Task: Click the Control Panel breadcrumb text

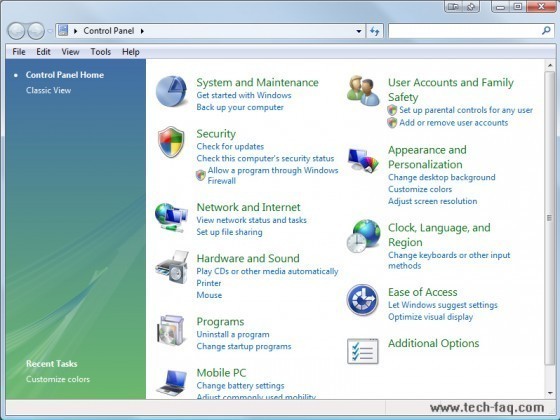Action: tap(109, 31)
